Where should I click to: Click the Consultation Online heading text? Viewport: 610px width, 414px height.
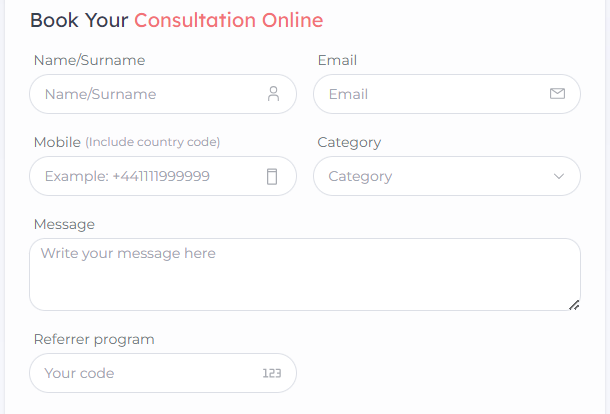pyautogui.click(x=229, y=20)
